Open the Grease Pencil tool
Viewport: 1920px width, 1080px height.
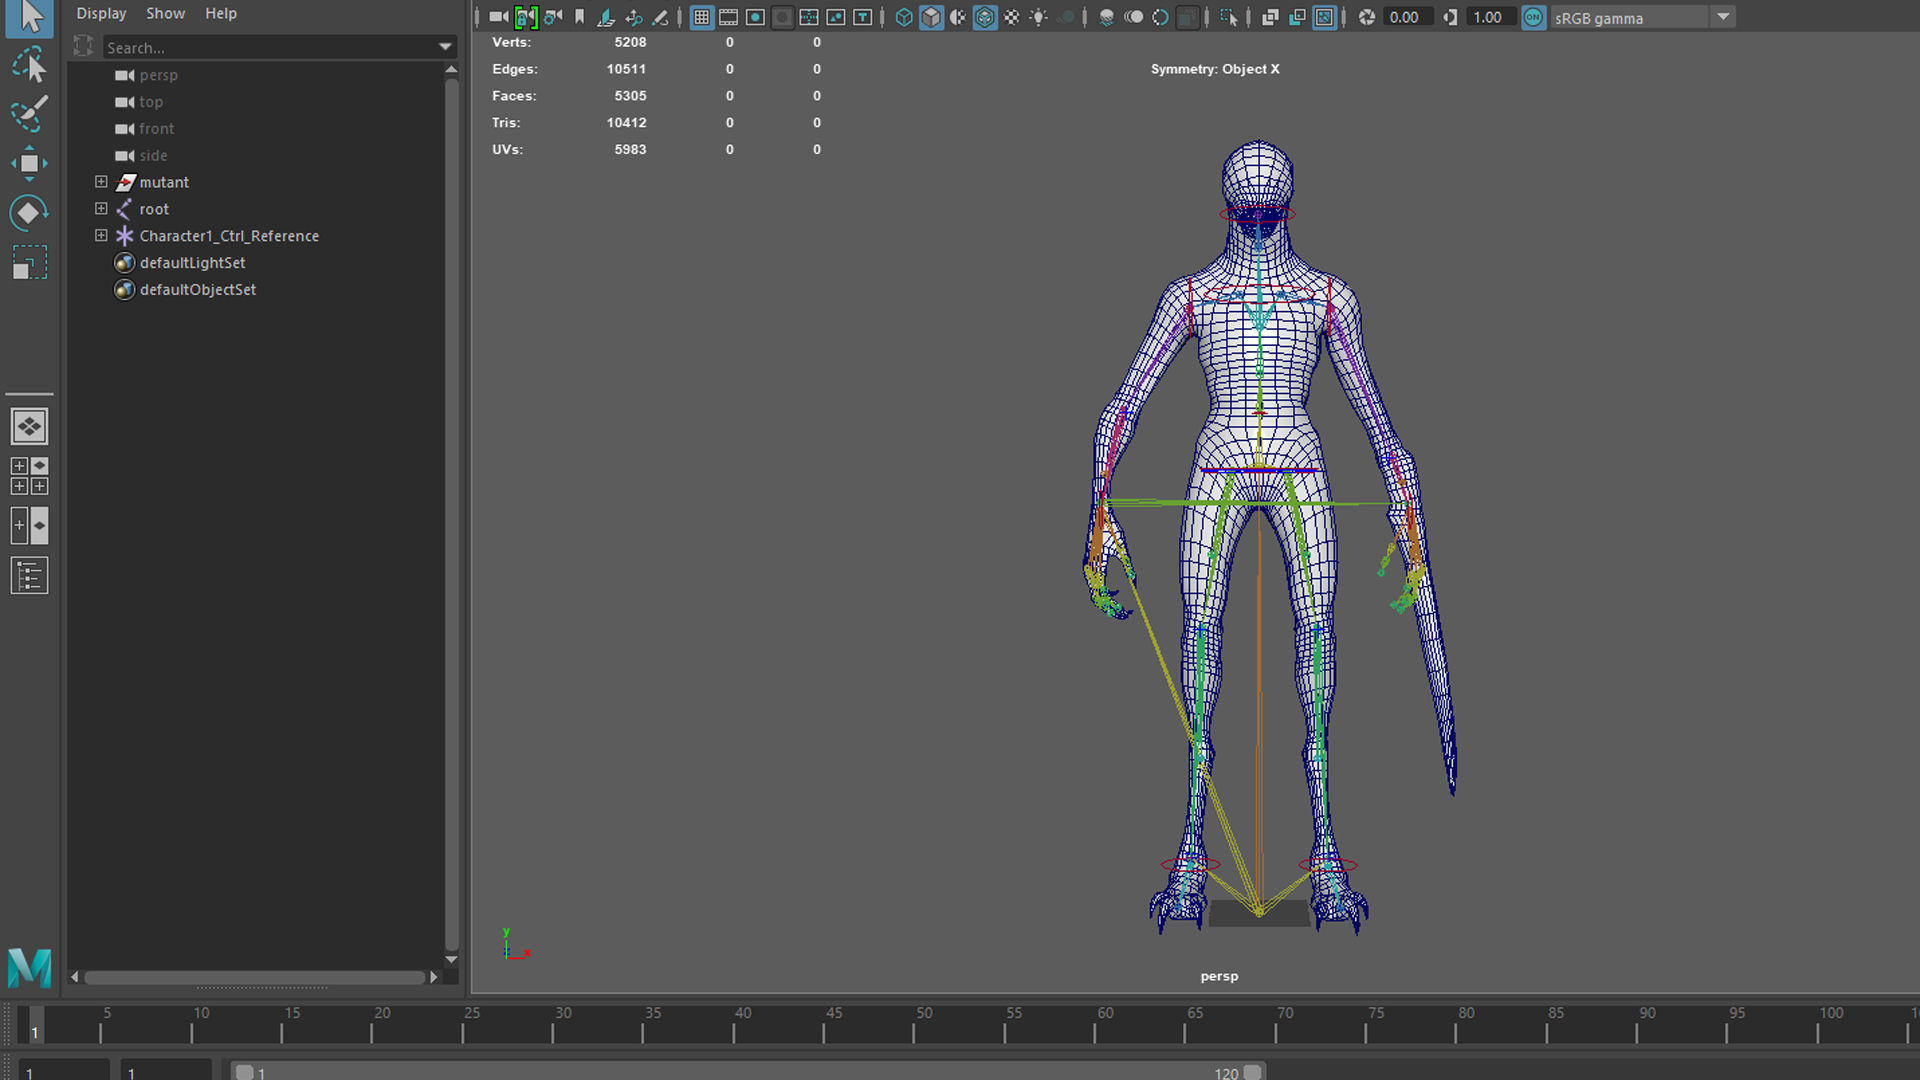[x=660, y=17]
